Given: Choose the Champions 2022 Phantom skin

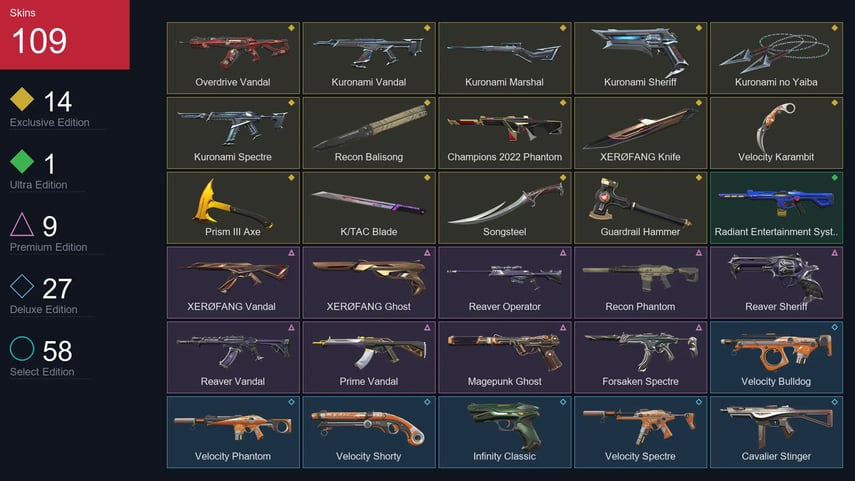Looking at the screenshot, I should tap(504, 133).
